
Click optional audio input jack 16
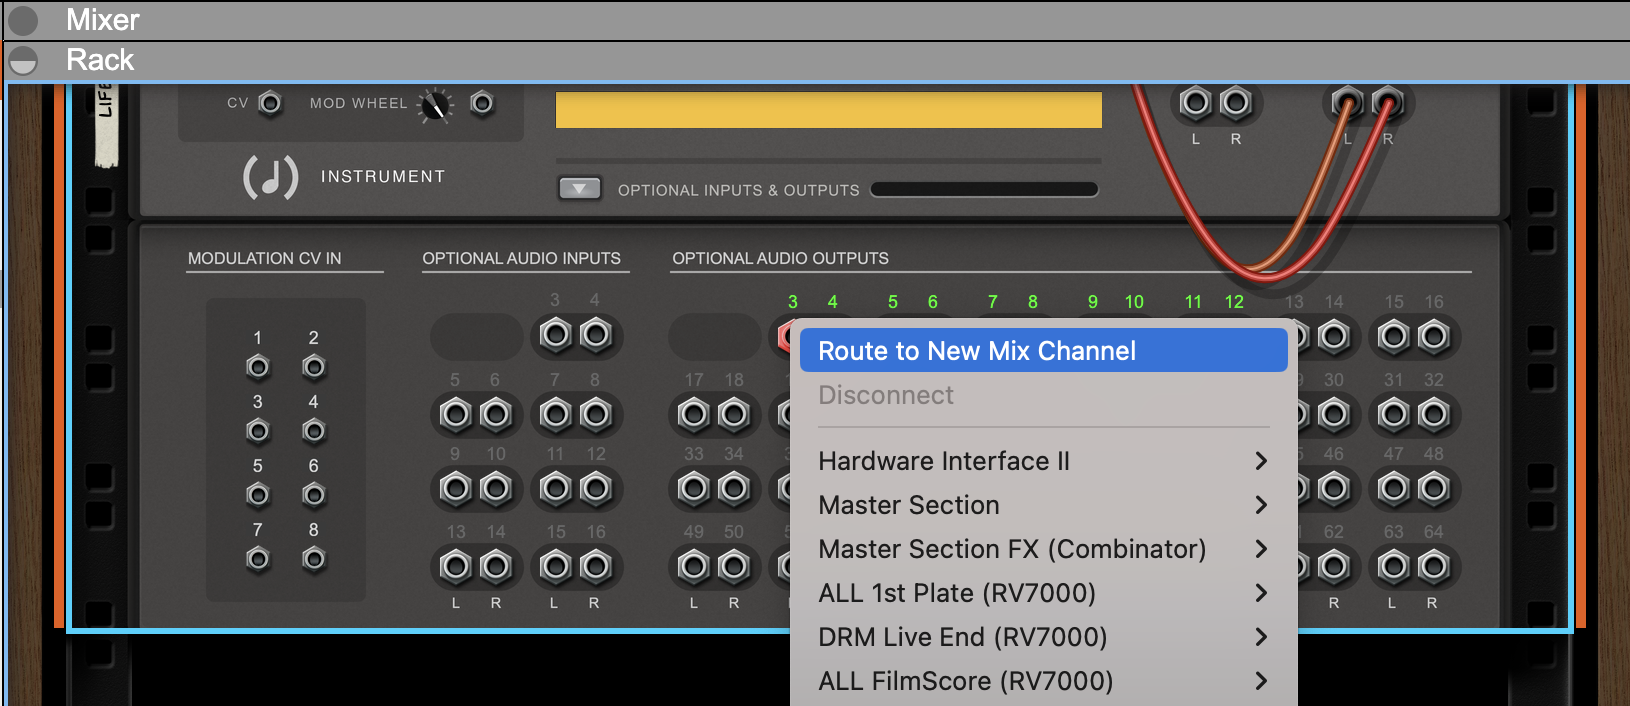tap(595, 567)
